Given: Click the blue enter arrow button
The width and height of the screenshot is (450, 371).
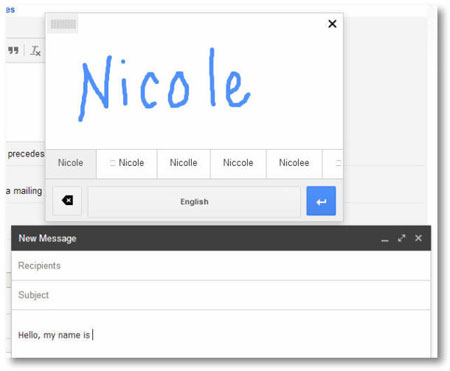Looking at the screenshot, I should point(321,201).
